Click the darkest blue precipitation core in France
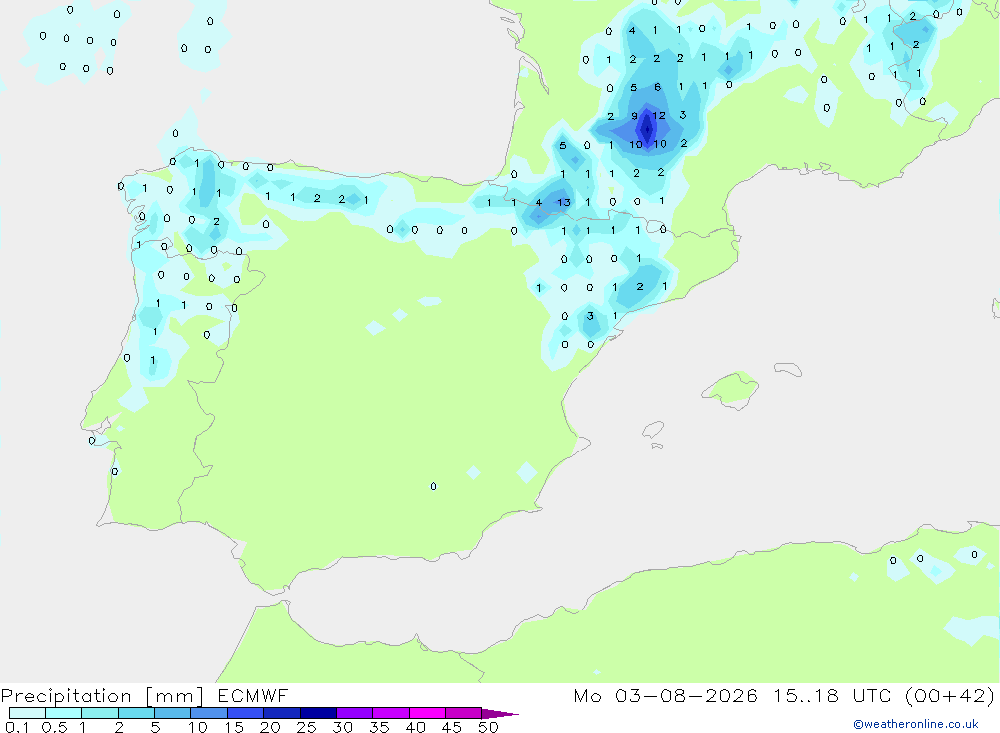Viewport: 1000px width, 733px height. point(647,130)
